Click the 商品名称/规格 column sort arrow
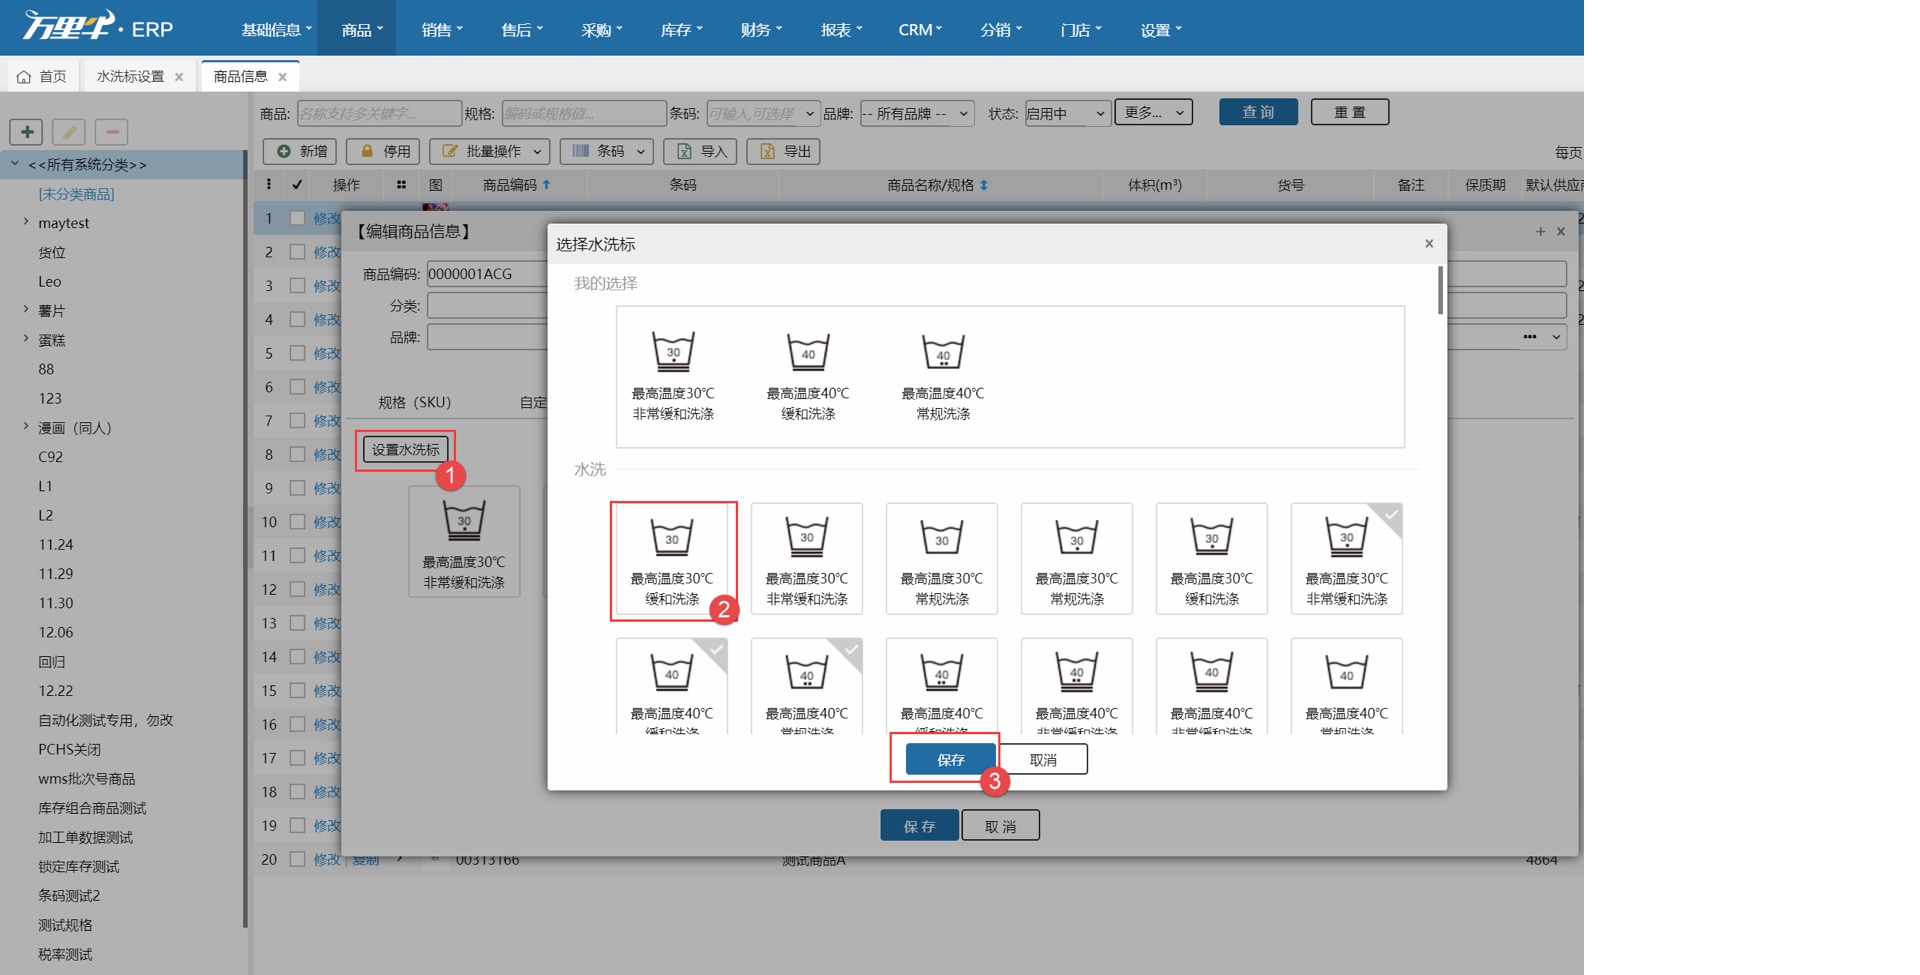1920x975 pixels. click(x=984, y=185)
